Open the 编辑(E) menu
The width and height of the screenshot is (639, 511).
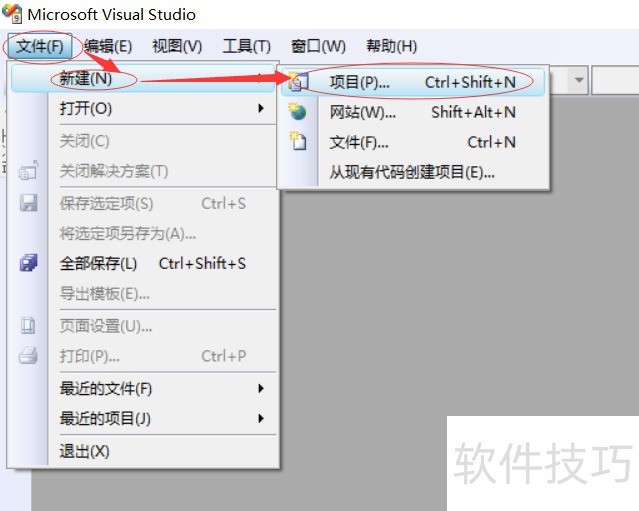coord(108,46)
